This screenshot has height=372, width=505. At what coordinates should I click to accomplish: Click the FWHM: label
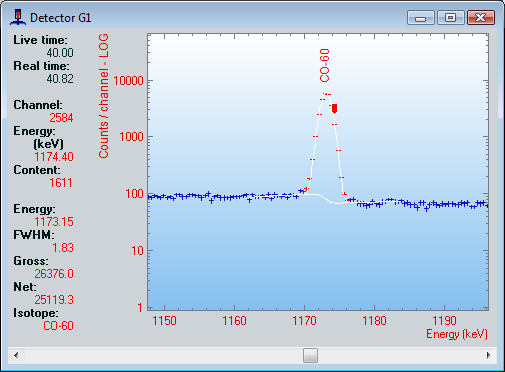click(x=34, y=235)
